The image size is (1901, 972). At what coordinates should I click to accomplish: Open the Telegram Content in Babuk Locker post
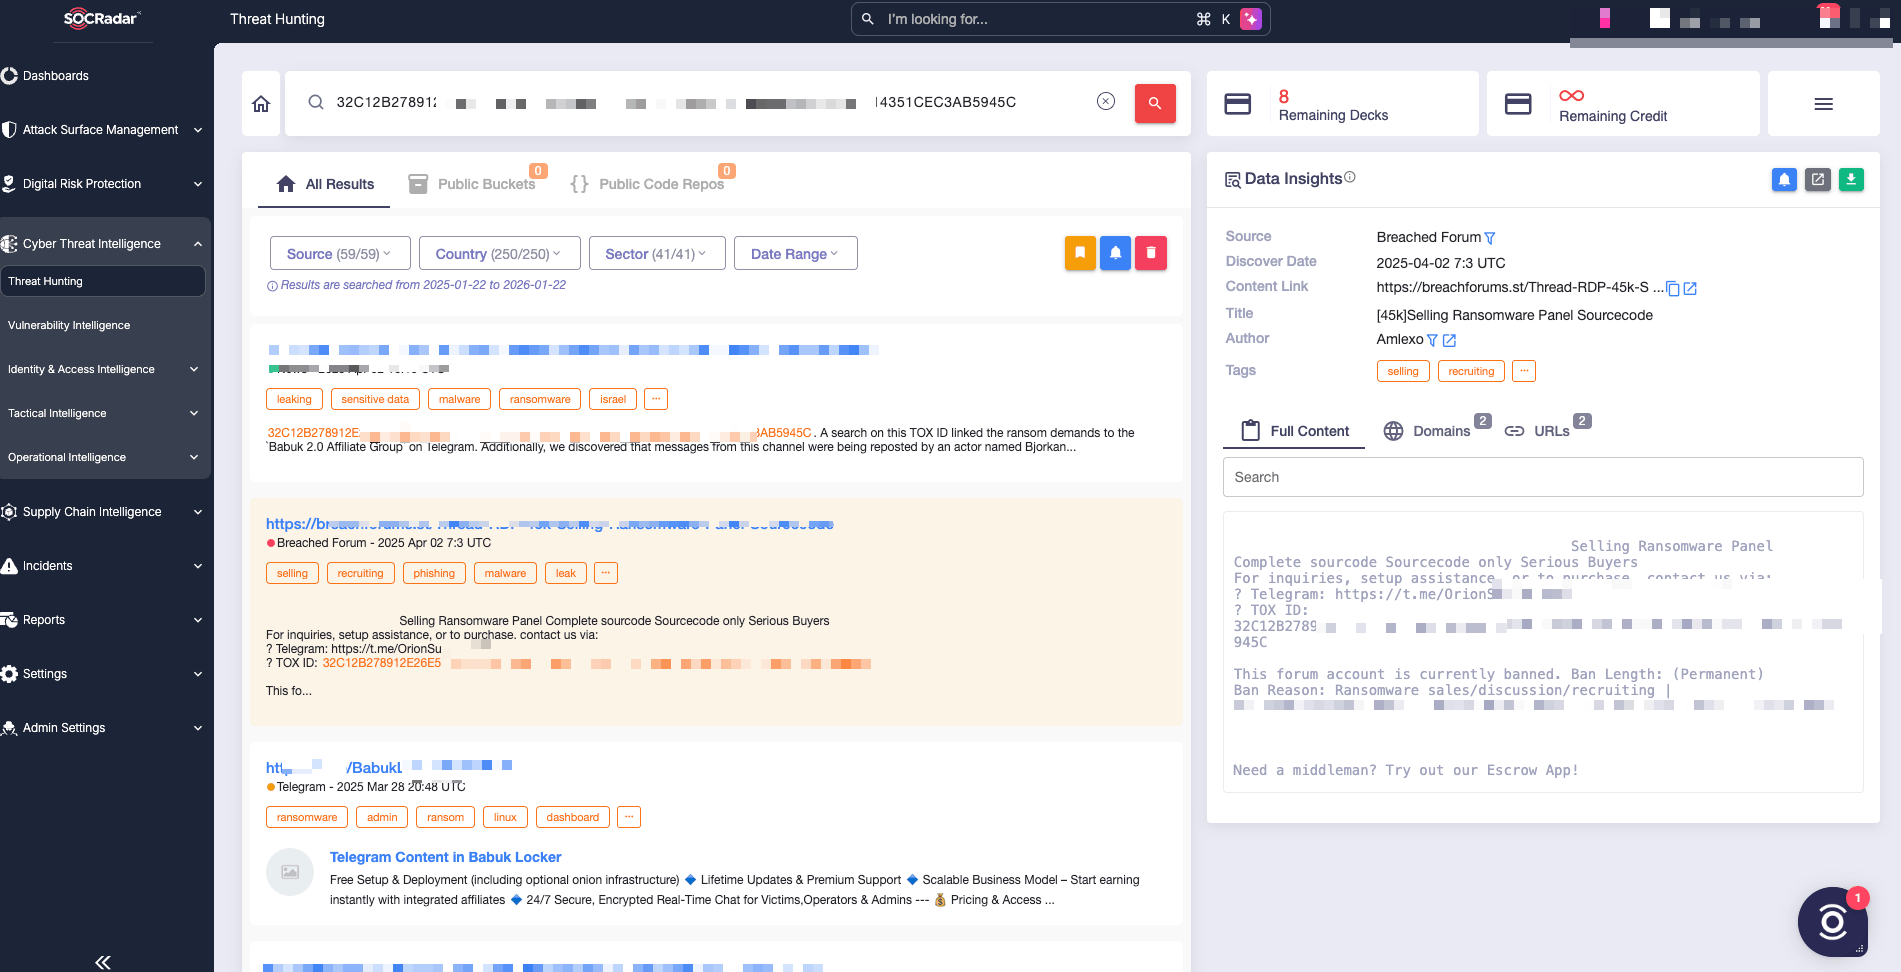pos(446,857)
